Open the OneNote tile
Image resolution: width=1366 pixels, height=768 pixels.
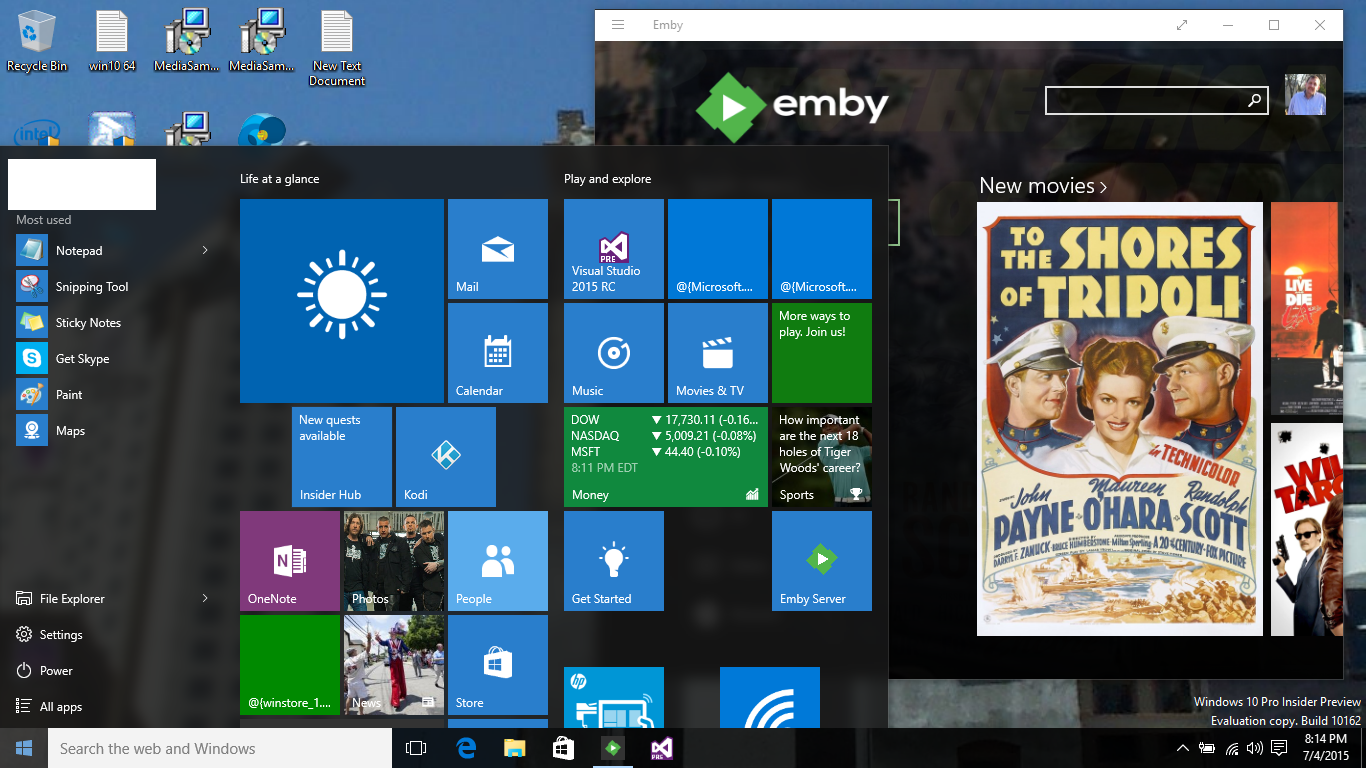coord(290,561)
